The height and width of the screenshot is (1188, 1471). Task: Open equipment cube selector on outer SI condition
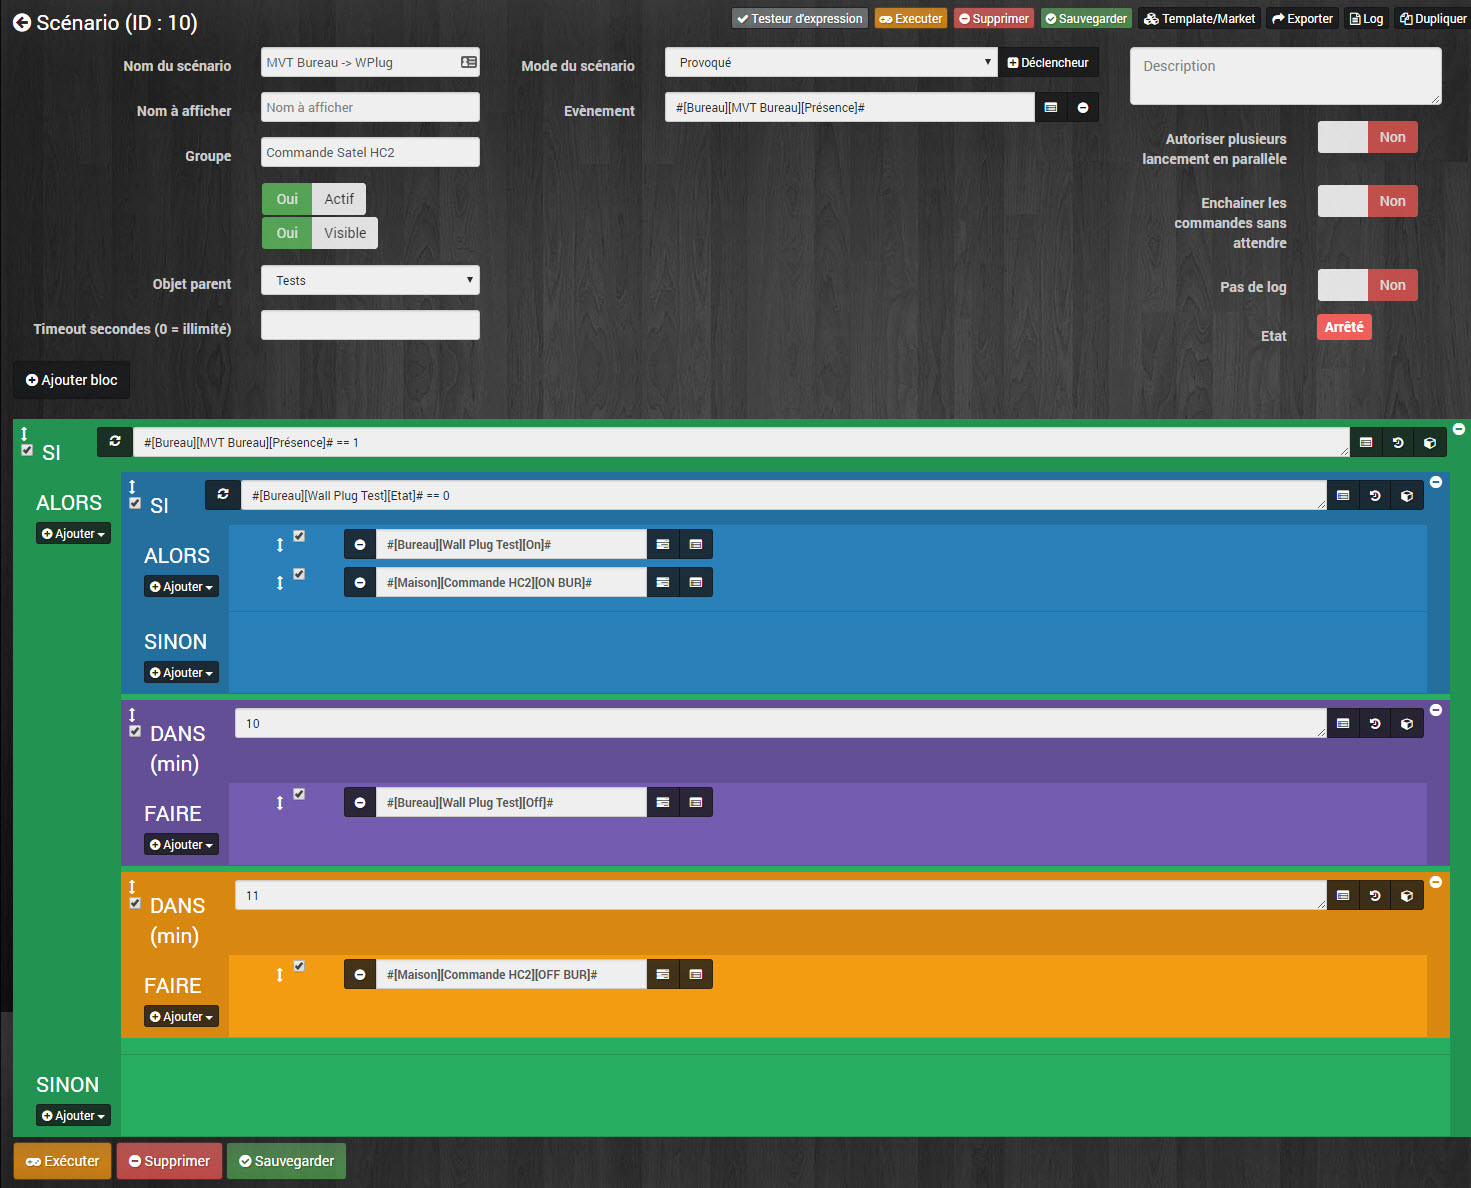(1430, 442)
